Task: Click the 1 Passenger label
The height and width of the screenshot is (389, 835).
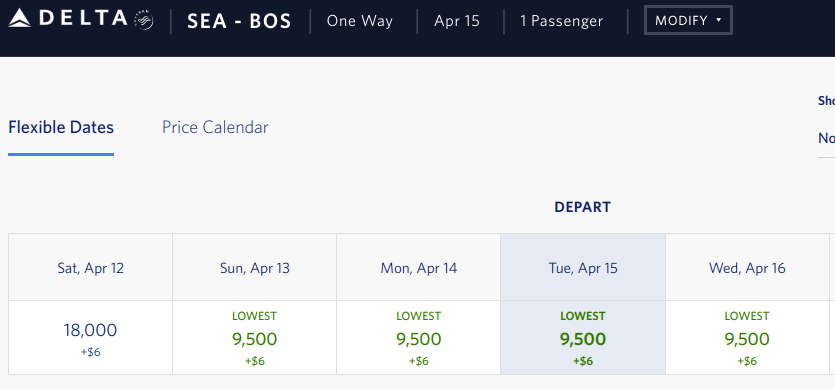Action: (562, 21)
